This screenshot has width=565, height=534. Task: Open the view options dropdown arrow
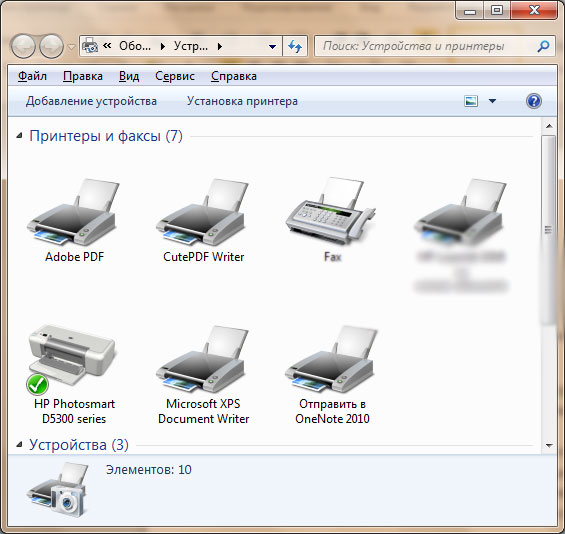(492, 101)
